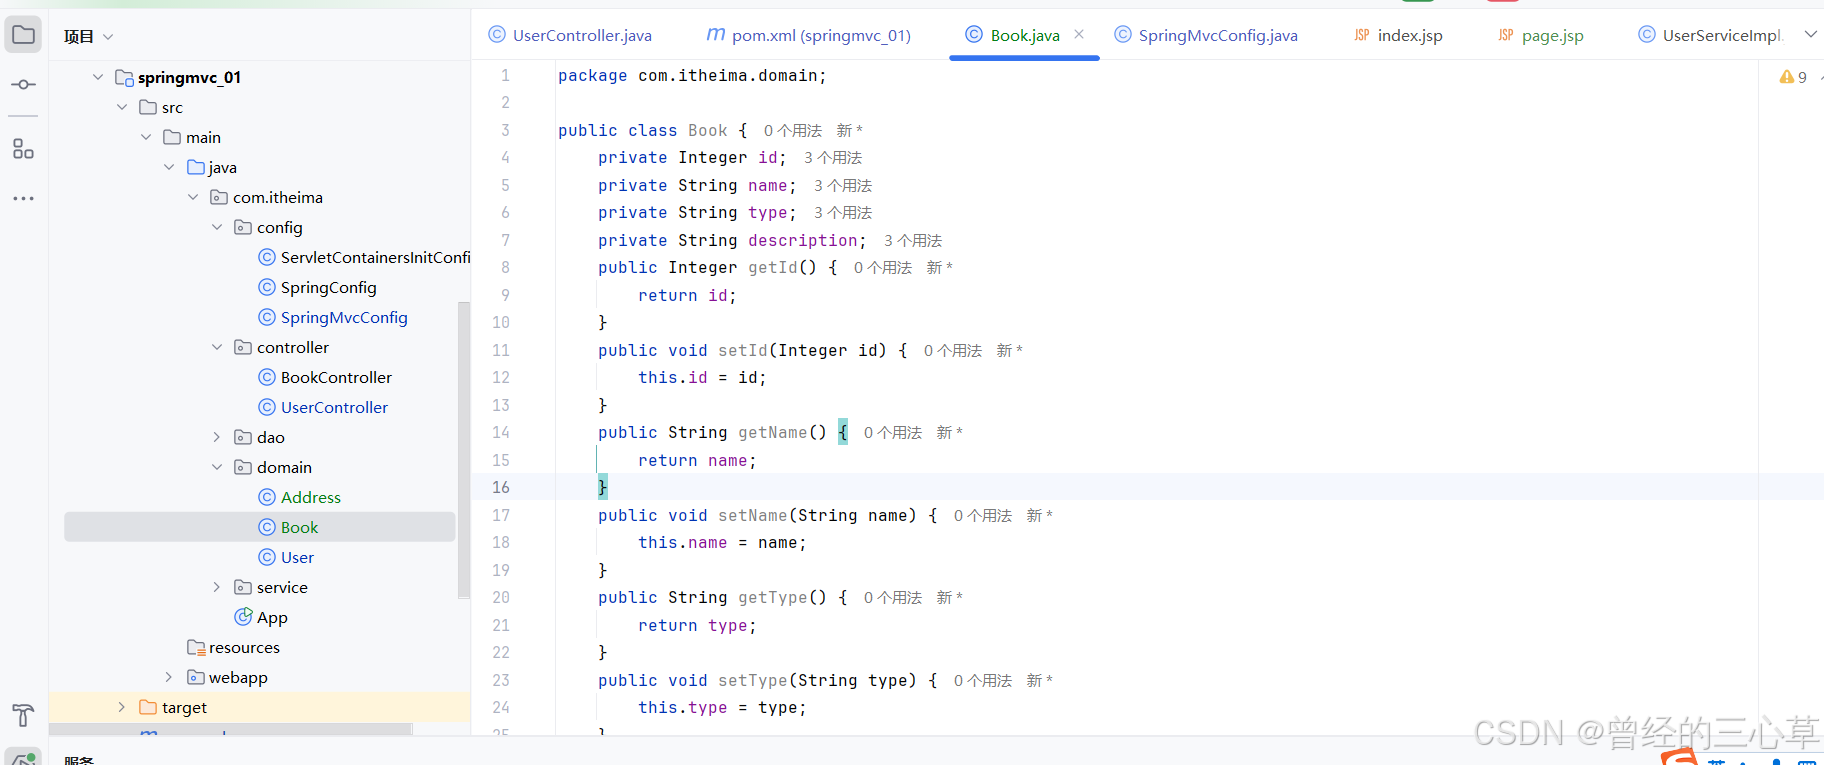Collapse the java folder
Image resolution: width=1824 pixels, height=765 pixels.
169,167
